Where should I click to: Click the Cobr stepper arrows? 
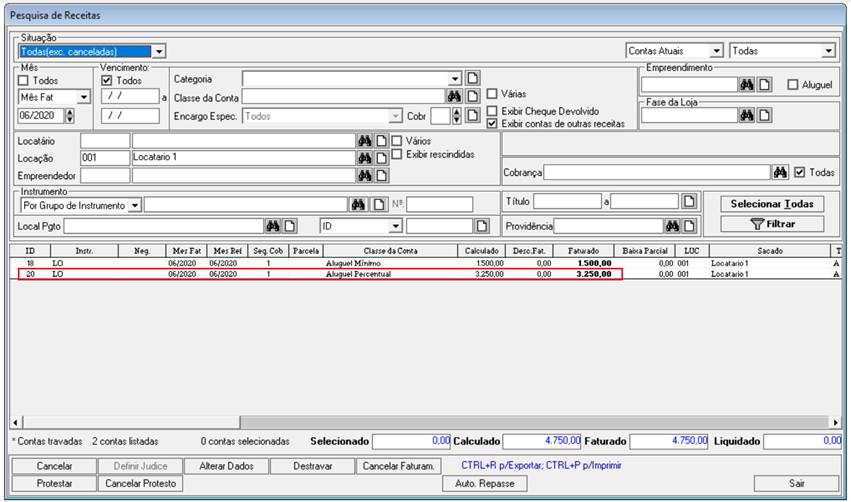tap(456, 116)
